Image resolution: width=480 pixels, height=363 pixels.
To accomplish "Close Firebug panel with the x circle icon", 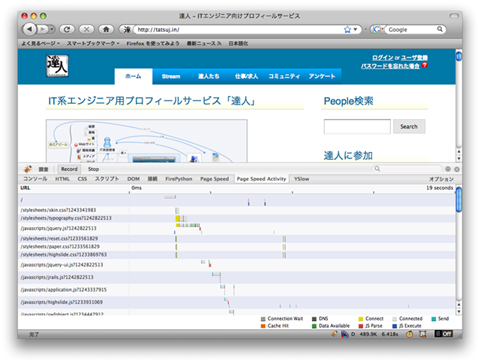I will pos(457,169).
